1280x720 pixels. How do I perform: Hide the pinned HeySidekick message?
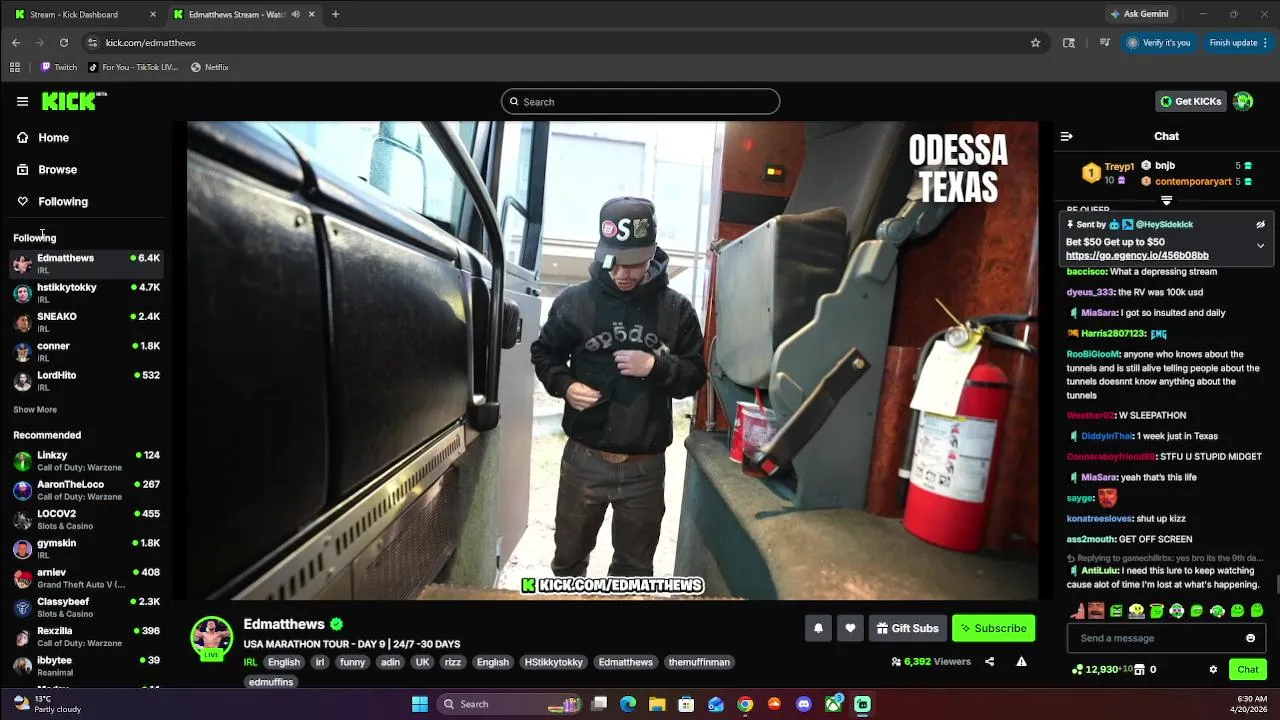1260,224
